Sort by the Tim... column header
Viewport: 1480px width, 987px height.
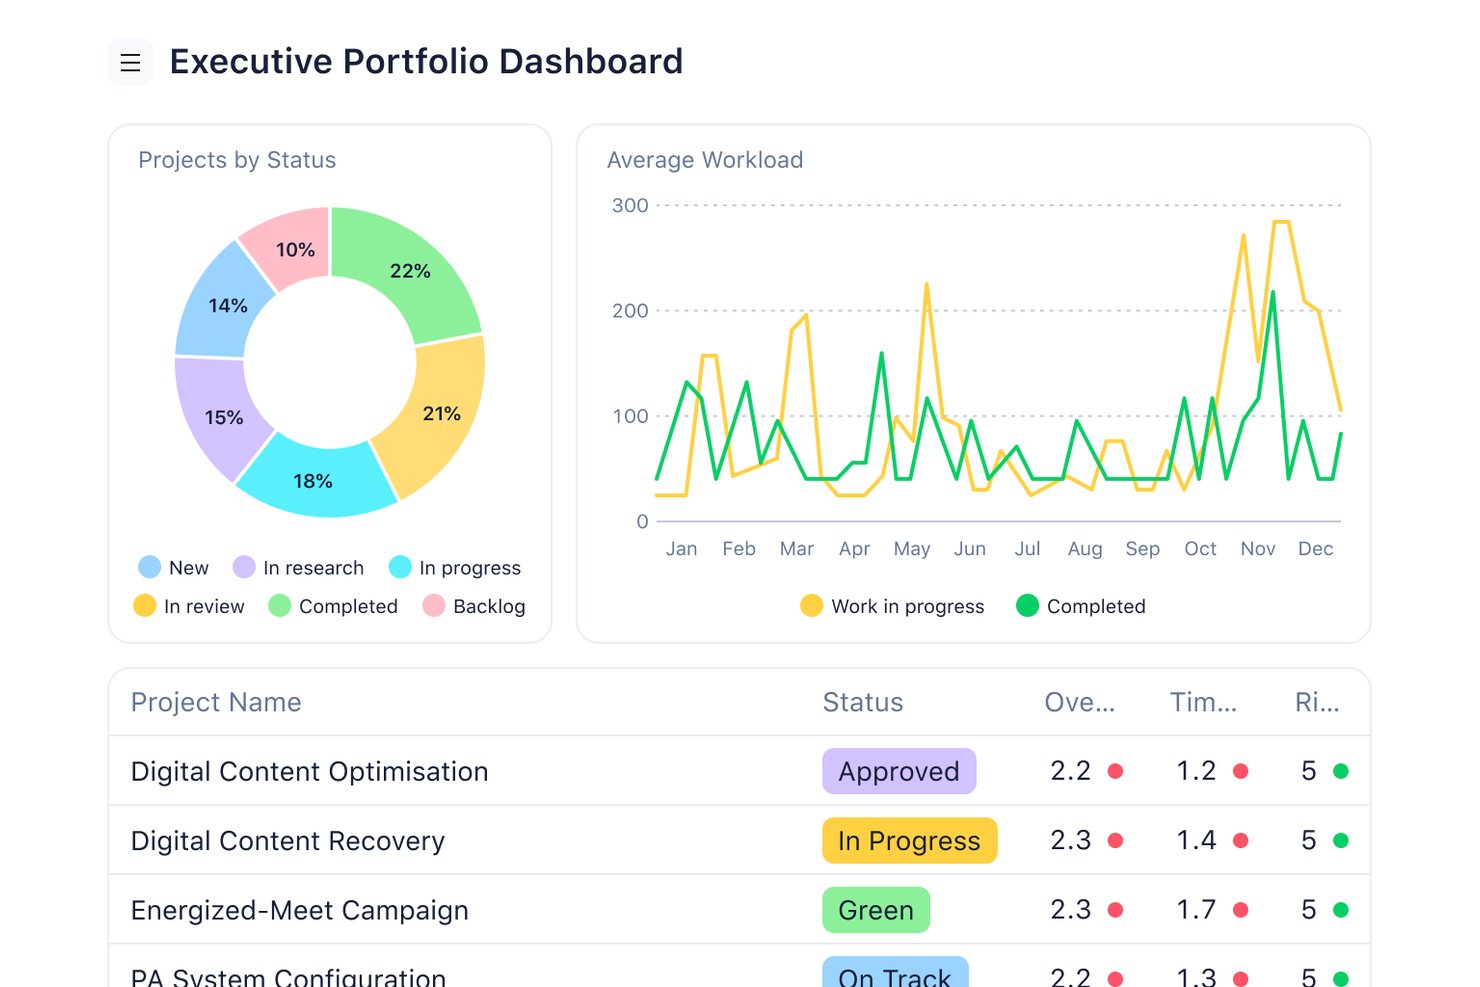point(1204,702)
